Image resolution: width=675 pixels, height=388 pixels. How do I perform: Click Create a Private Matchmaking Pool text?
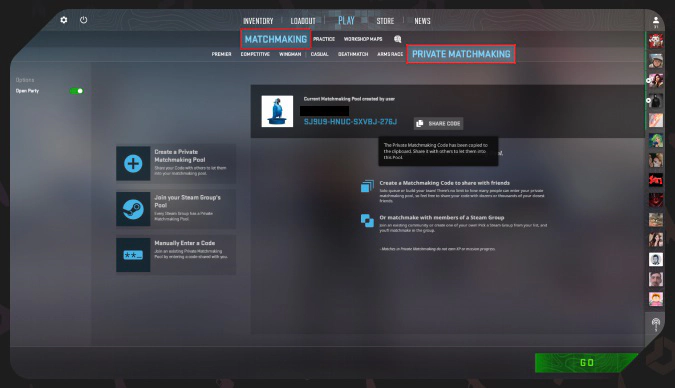point(180,155)
